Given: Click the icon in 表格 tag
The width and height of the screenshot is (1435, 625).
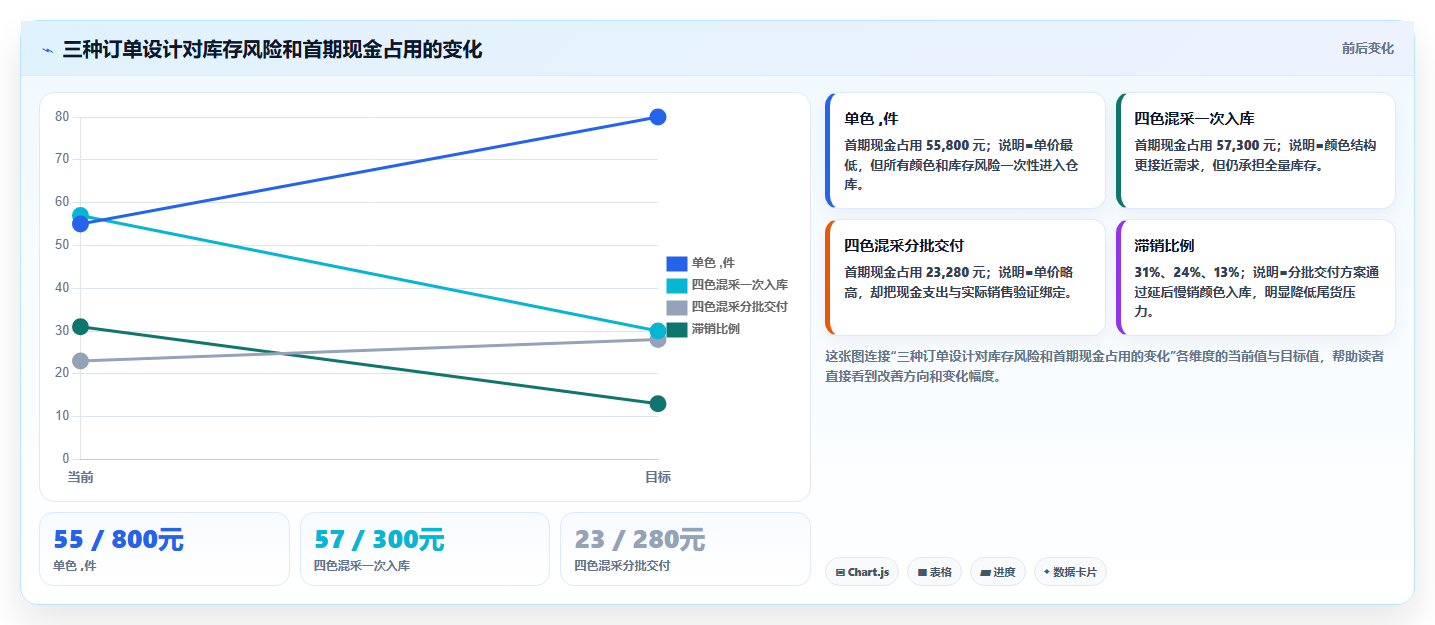Looking at the screenshot, I should [922, 573].
